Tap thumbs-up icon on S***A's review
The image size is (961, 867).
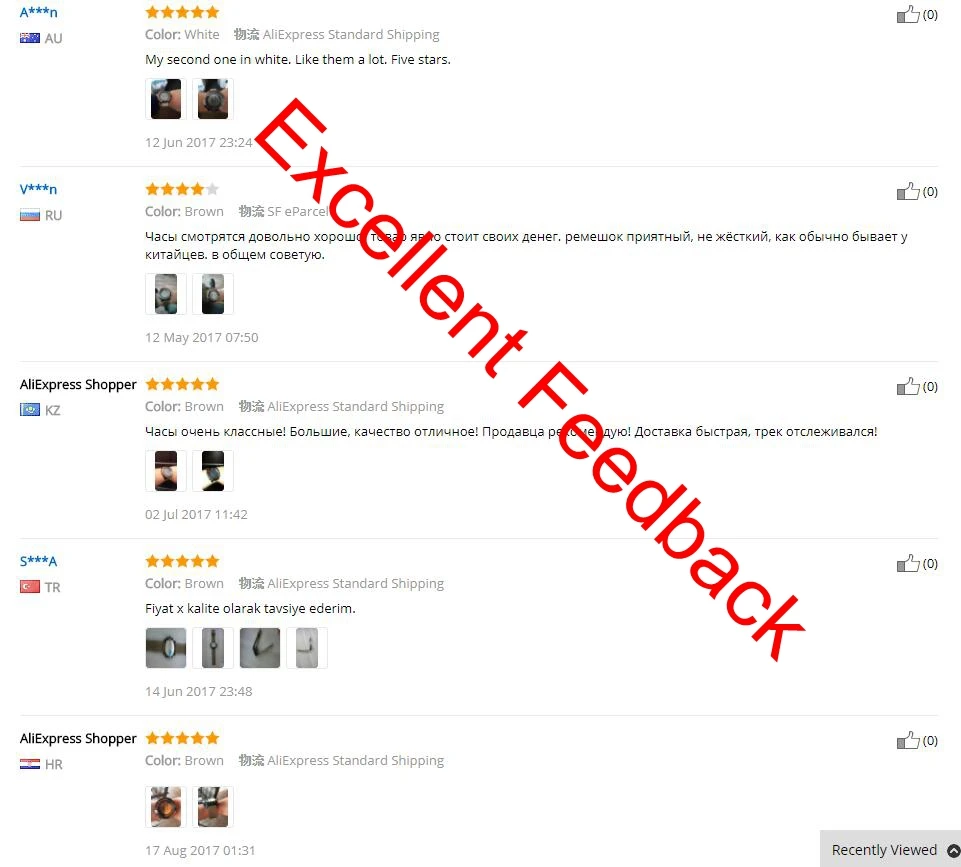point(908,563)
